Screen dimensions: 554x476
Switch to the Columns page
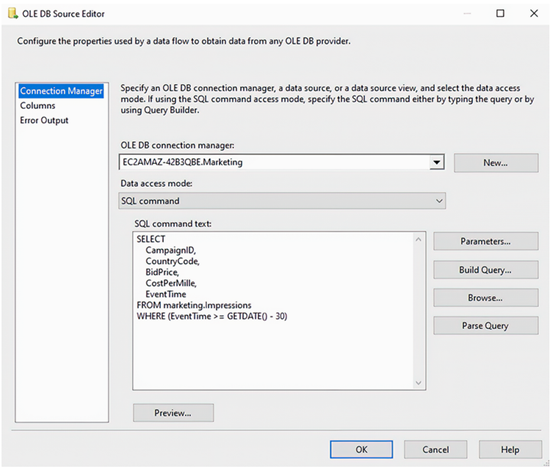[37, 106]
